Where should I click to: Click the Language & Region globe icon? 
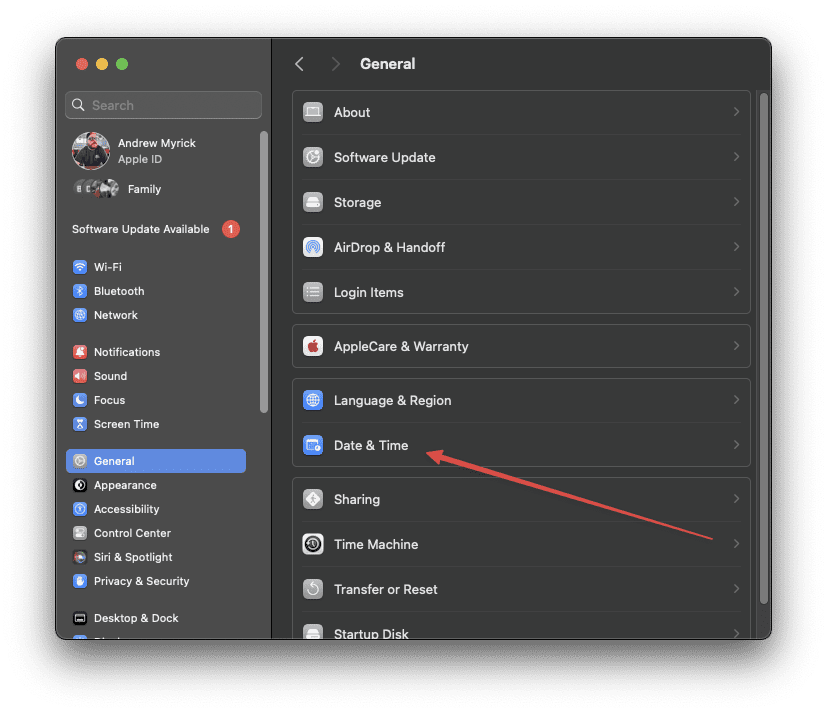pyautogui.click(x=313, y=400)
